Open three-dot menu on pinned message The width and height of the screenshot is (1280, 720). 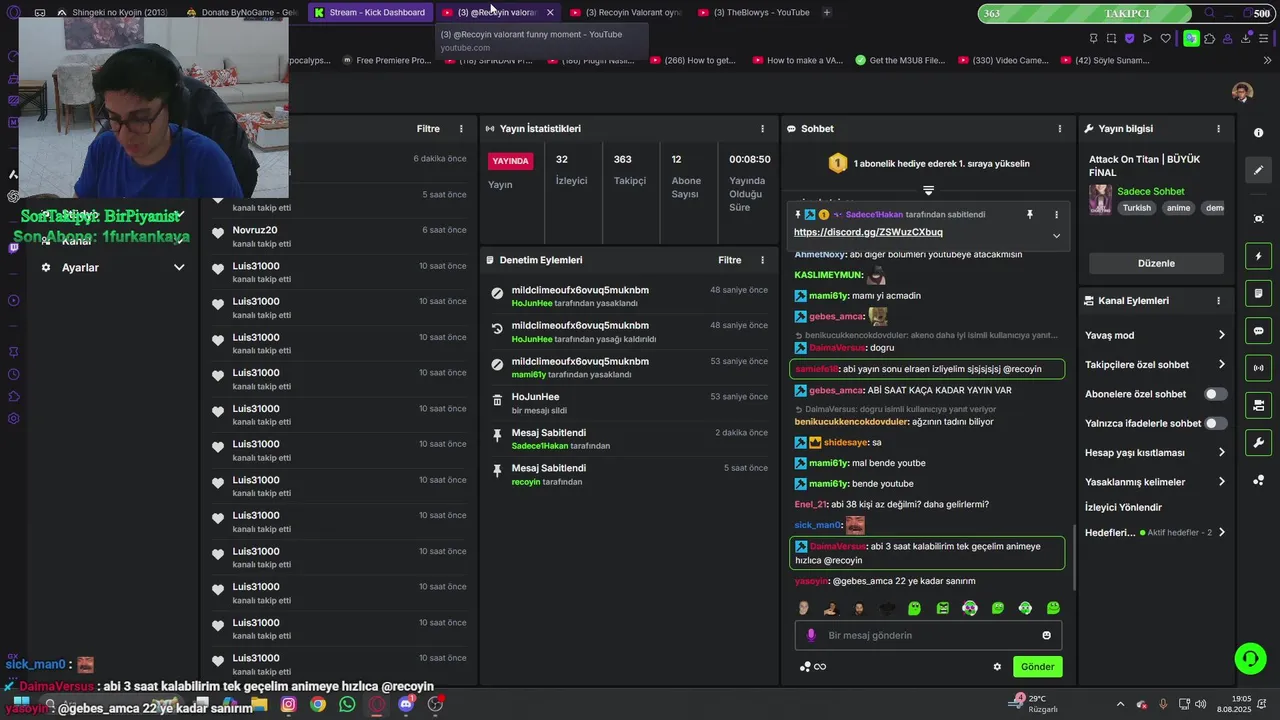(1056, 215)
